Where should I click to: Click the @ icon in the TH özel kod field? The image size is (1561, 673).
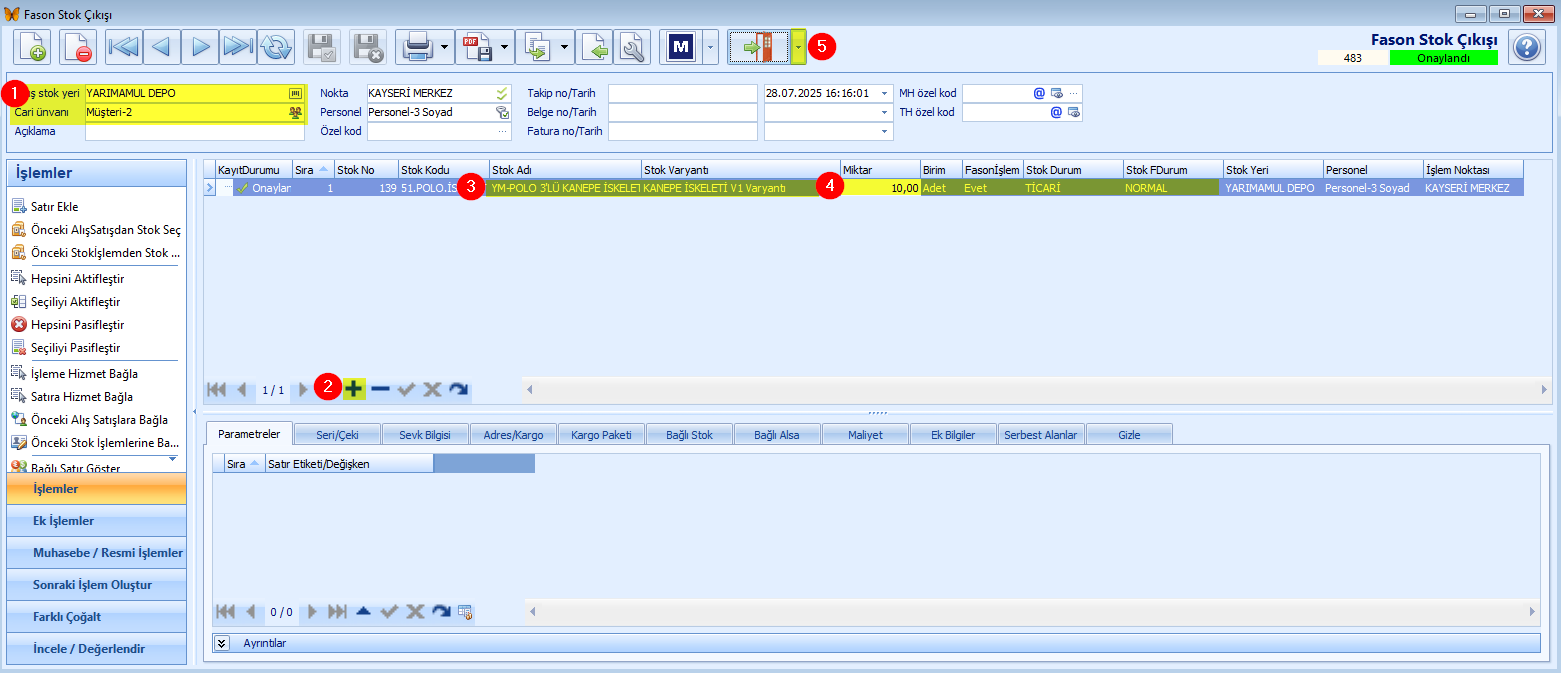[x=1056, y=113]
